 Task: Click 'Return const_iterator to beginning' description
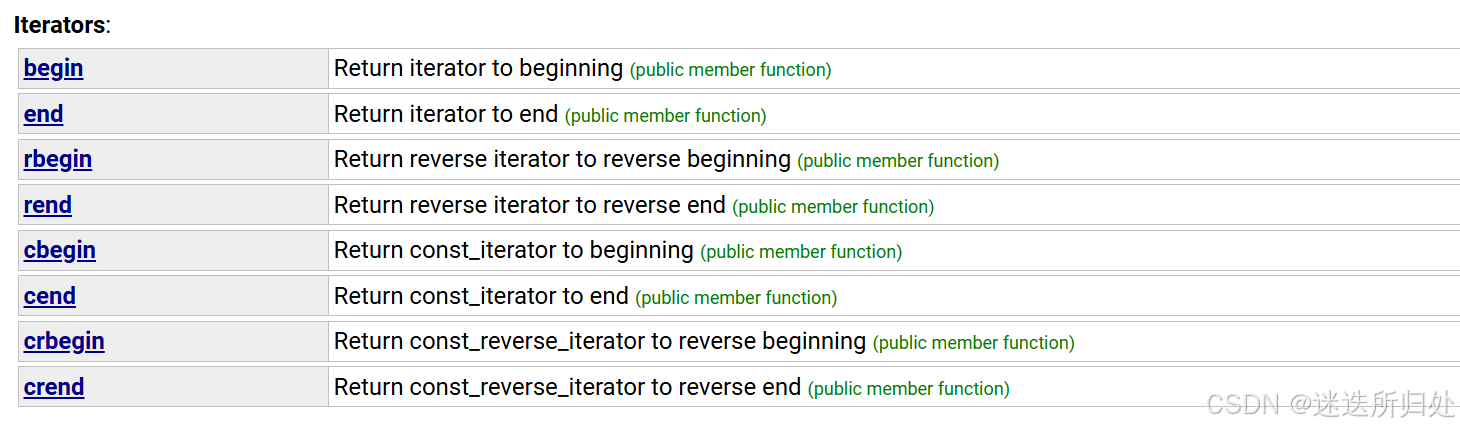(514, 251)
